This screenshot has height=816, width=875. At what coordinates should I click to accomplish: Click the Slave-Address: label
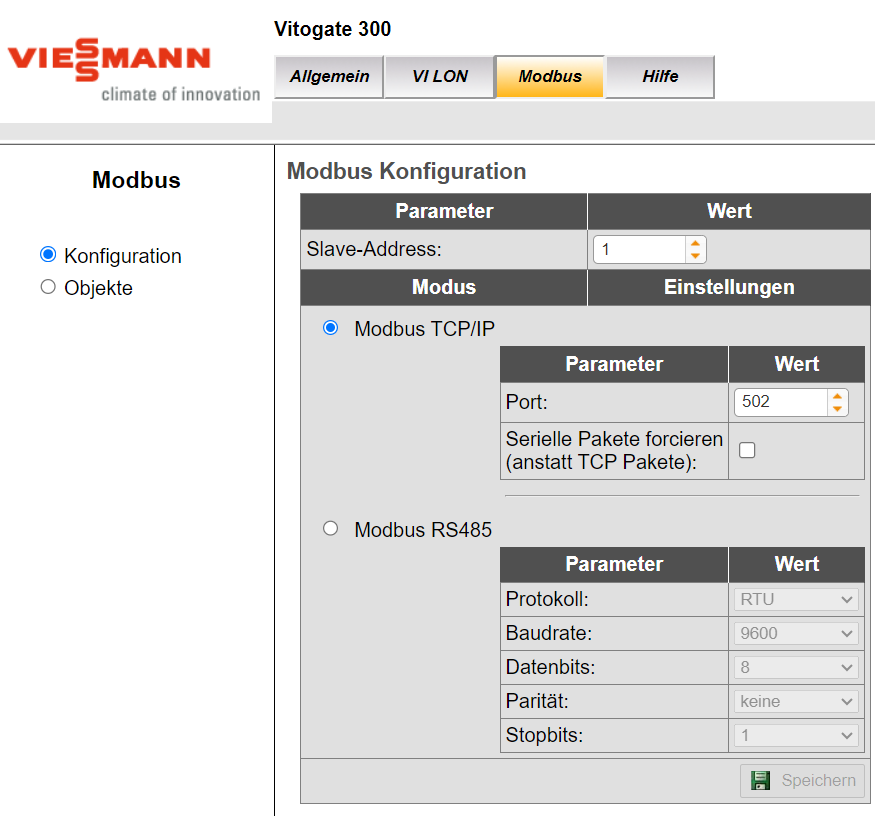[x=374, y=249]
